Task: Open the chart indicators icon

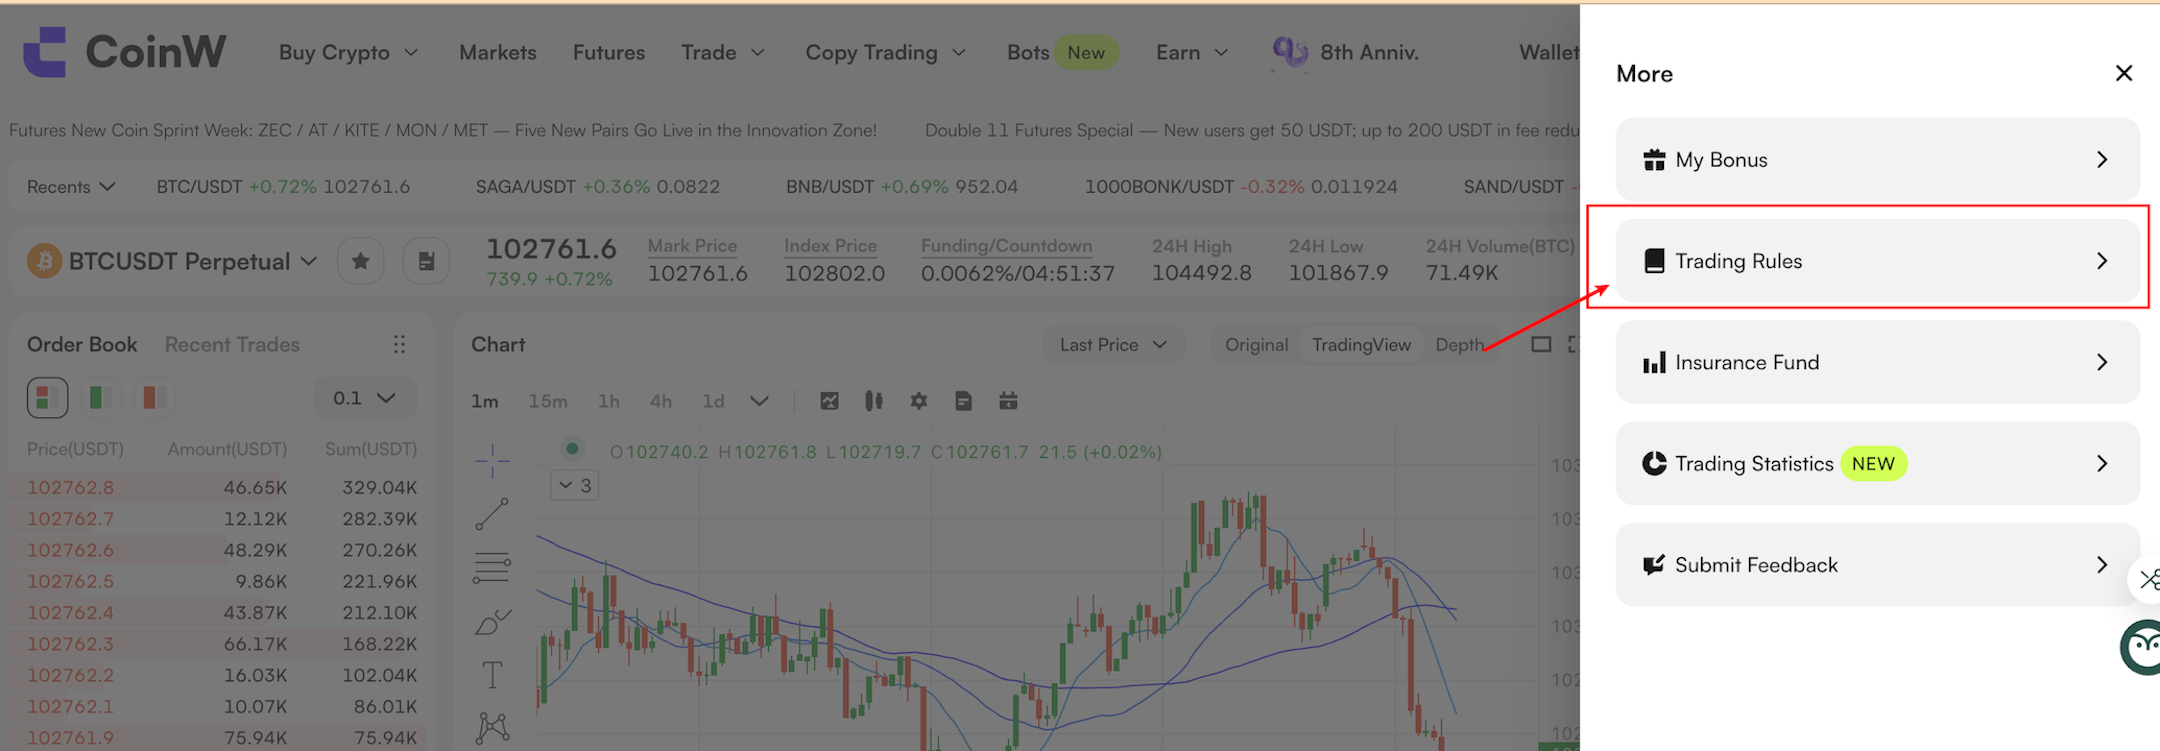Action: (x=829, y=401)
